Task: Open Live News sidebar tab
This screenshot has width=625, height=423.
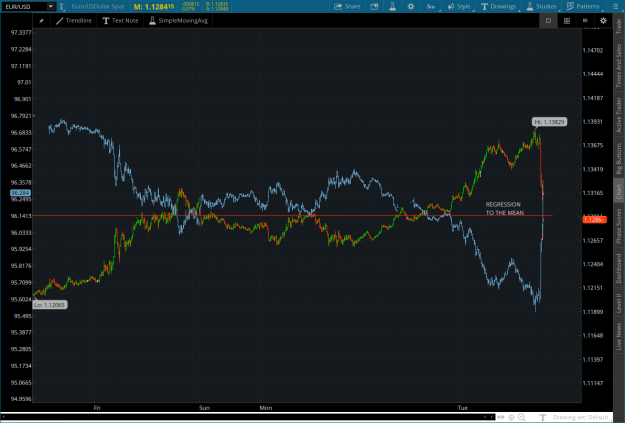Action: pos(619,336)
